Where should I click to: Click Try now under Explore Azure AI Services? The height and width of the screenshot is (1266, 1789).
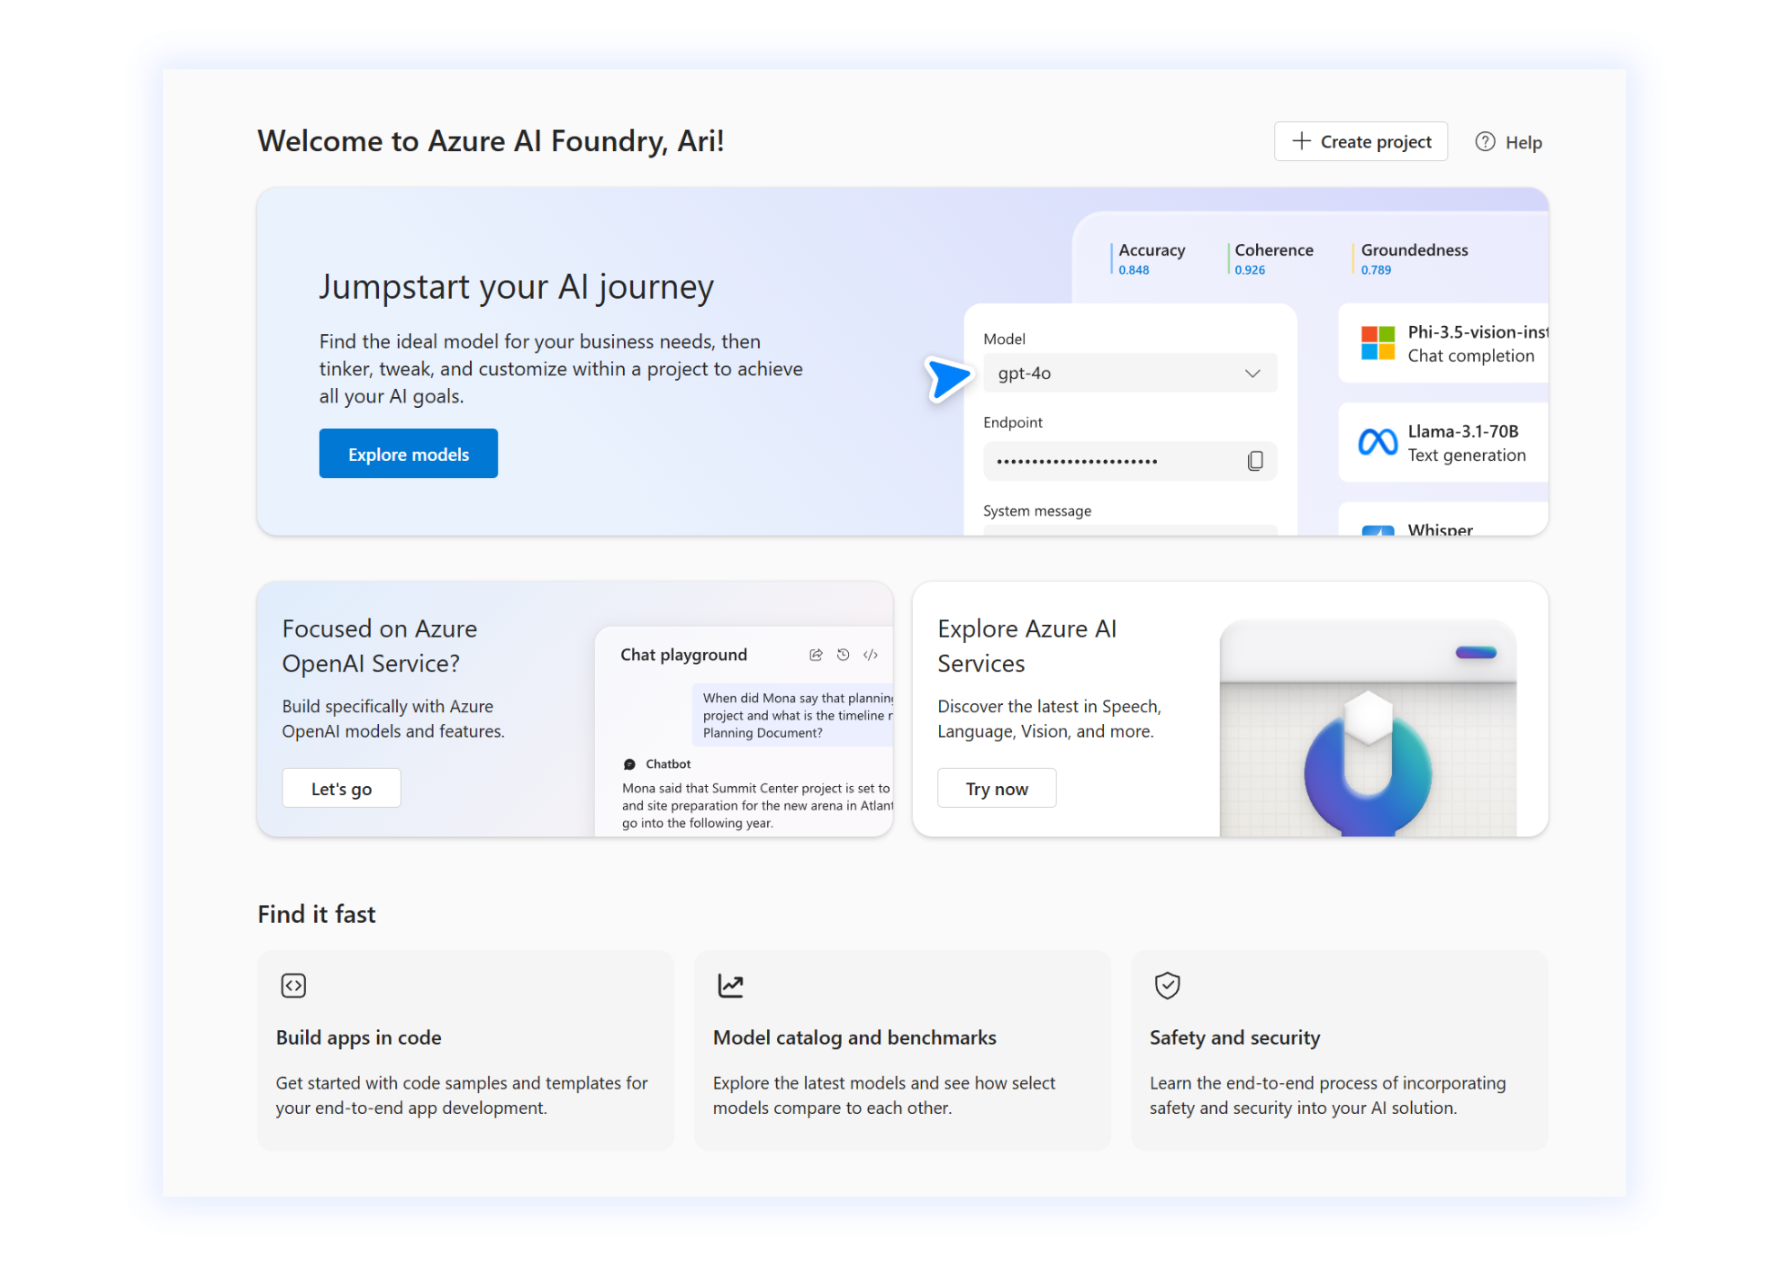click(x=996, y=787)
